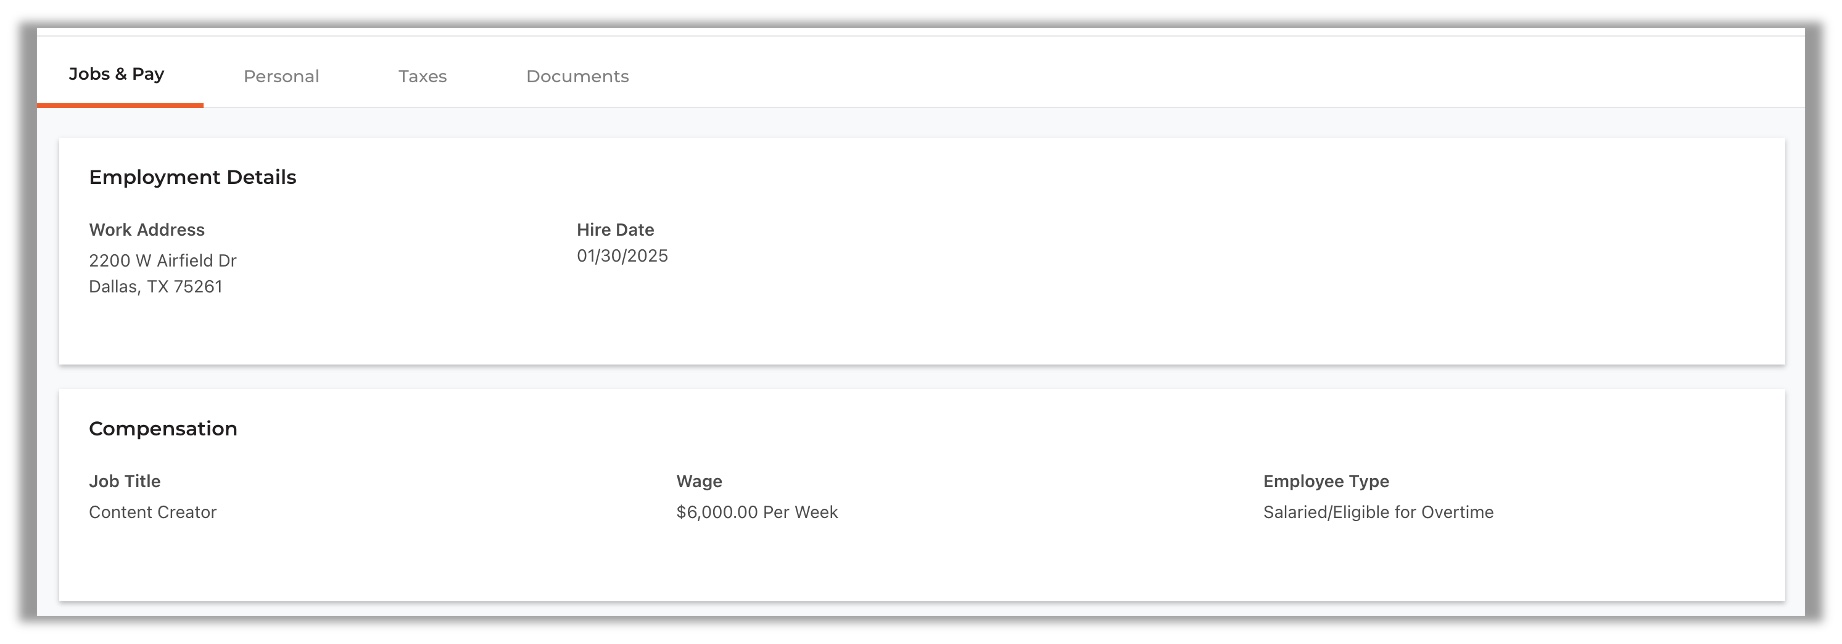Go to the Documents tab

click(577, 76)
